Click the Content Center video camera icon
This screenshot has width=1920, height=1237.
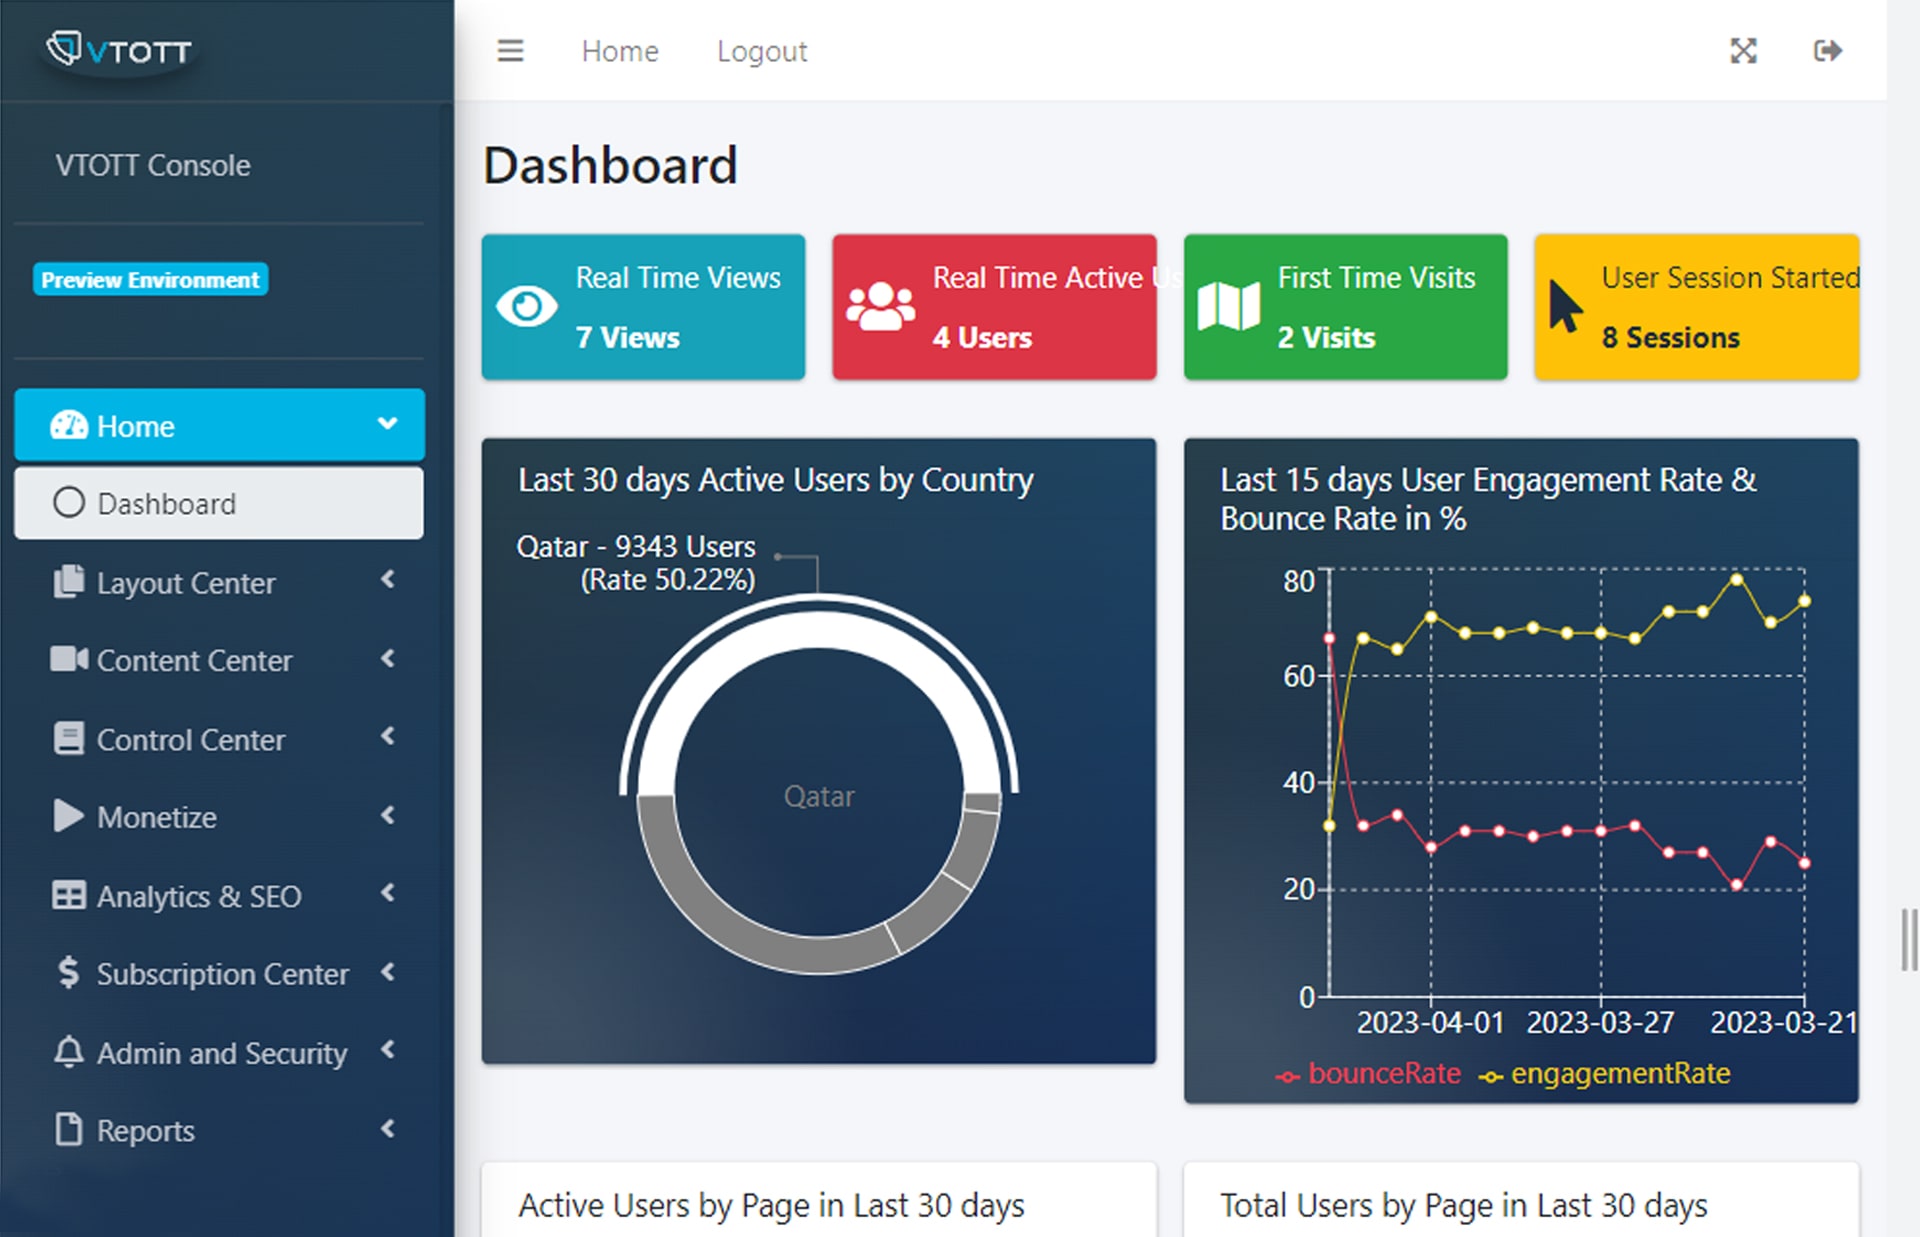(69, 659)
